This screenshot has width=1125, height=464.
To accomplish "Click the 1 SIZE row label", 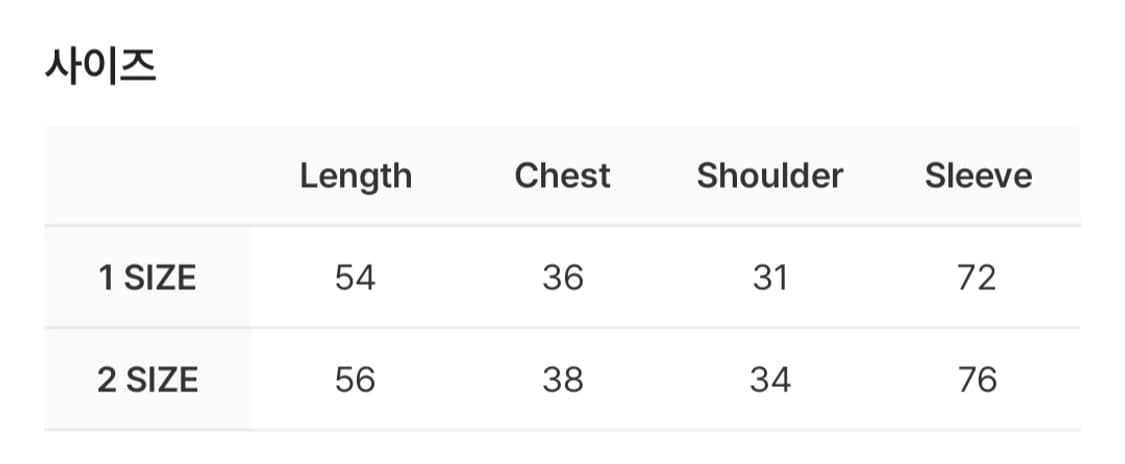I will tap(147, 278).
